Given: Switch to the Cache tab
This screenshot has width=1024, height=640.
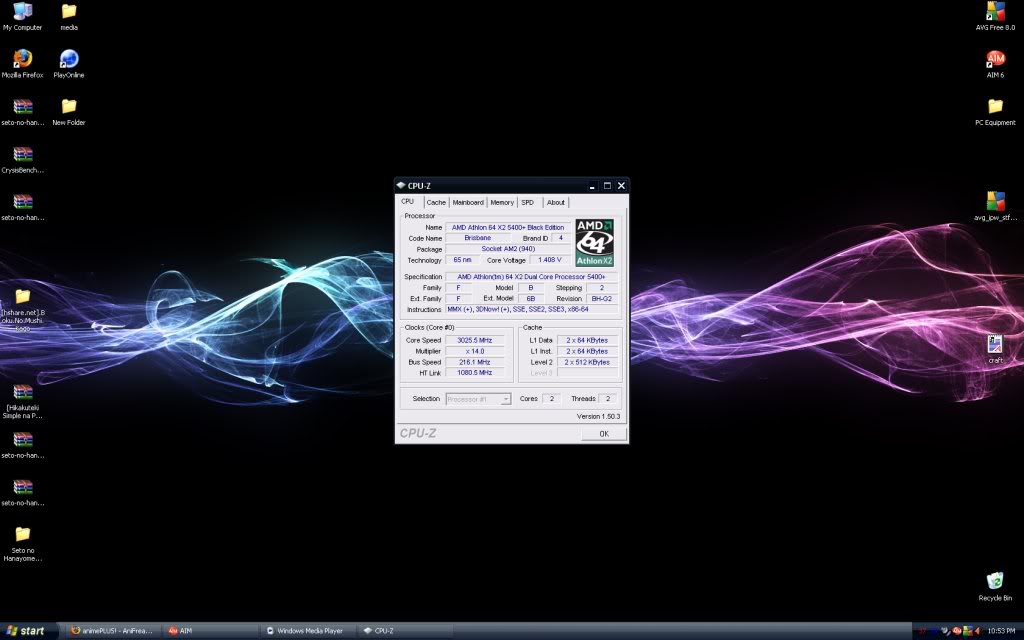Looking at the screenshot, I should 436,202.
